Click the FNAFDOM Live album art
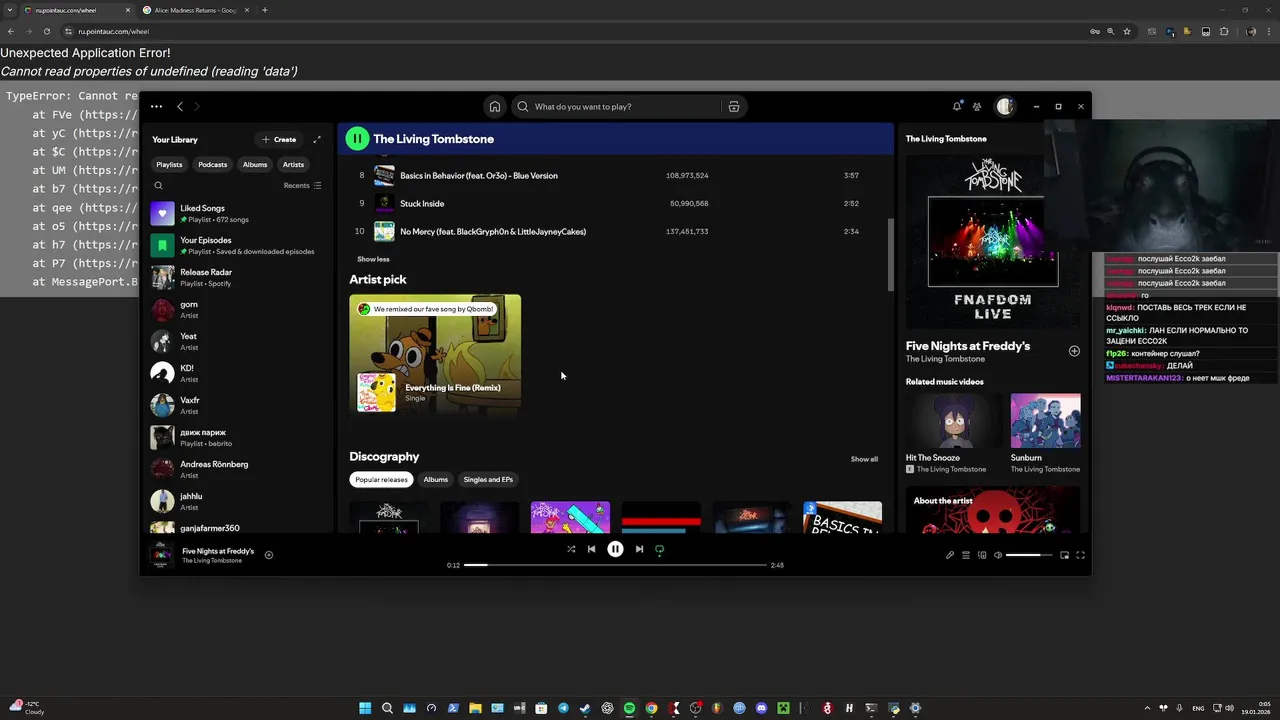Viewport: 1280px width, 720px height. 993,240
